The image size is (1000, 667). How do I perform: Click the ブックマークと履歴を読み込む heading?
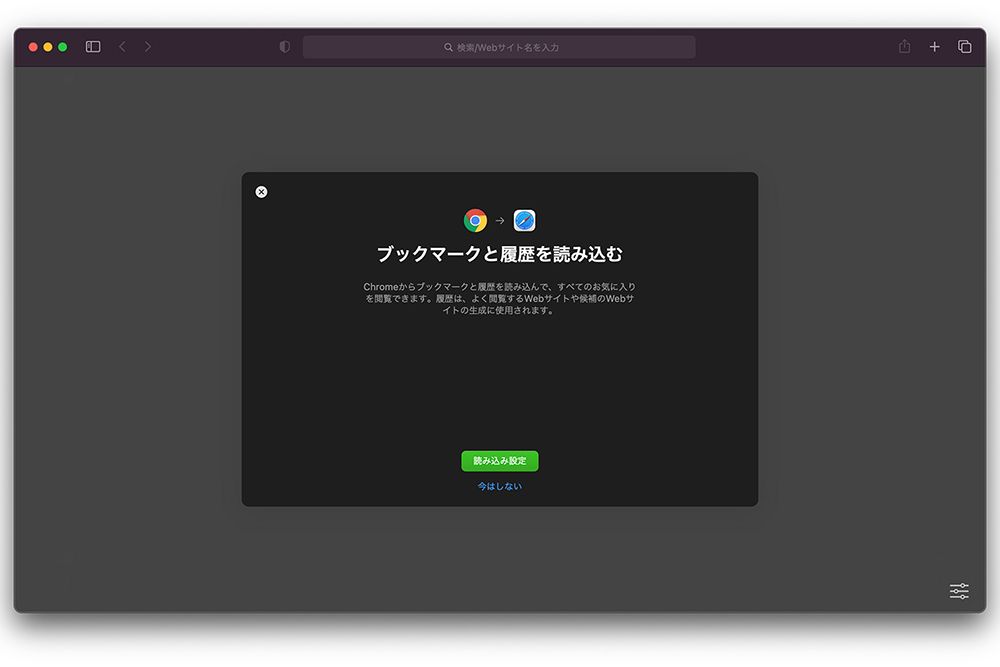pos(500,254)
